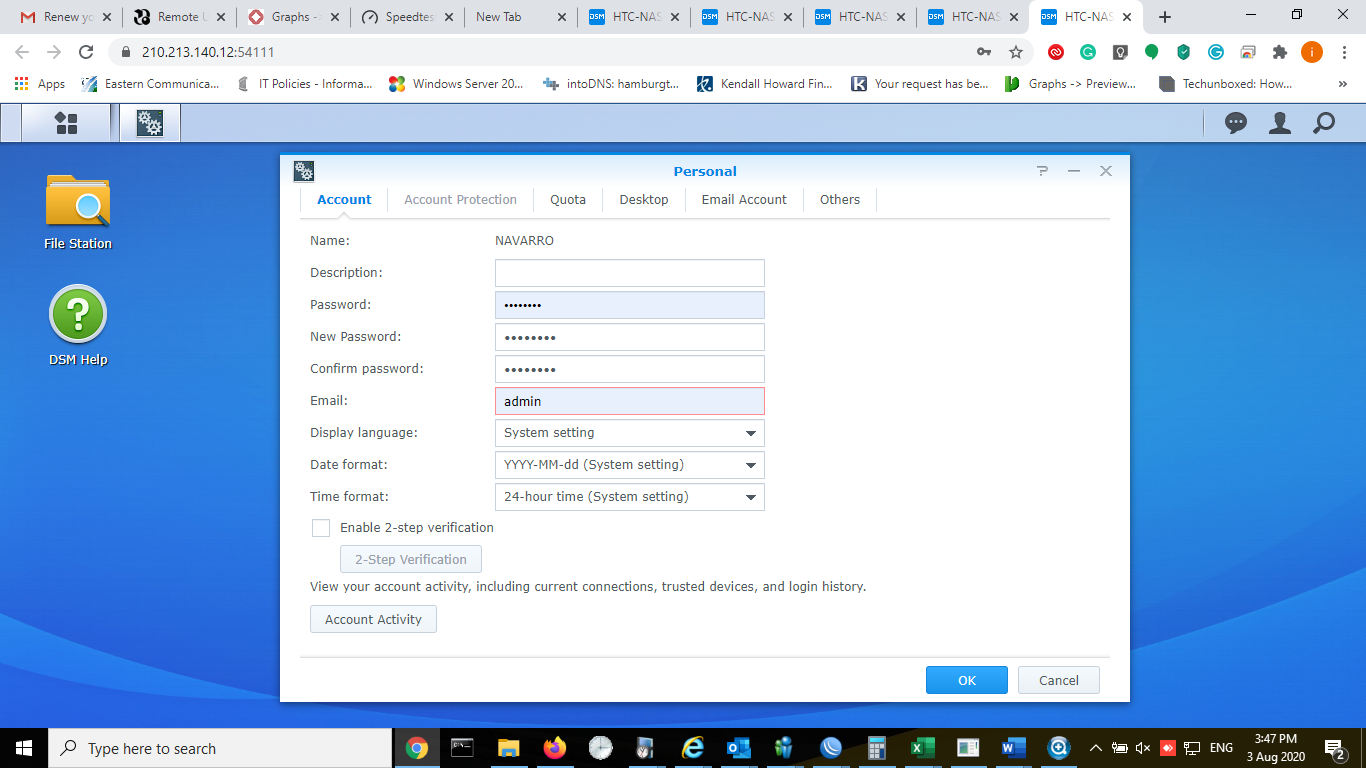Click the Email field containing admin
The image size is (1366, 768).
tap(630, 401)
